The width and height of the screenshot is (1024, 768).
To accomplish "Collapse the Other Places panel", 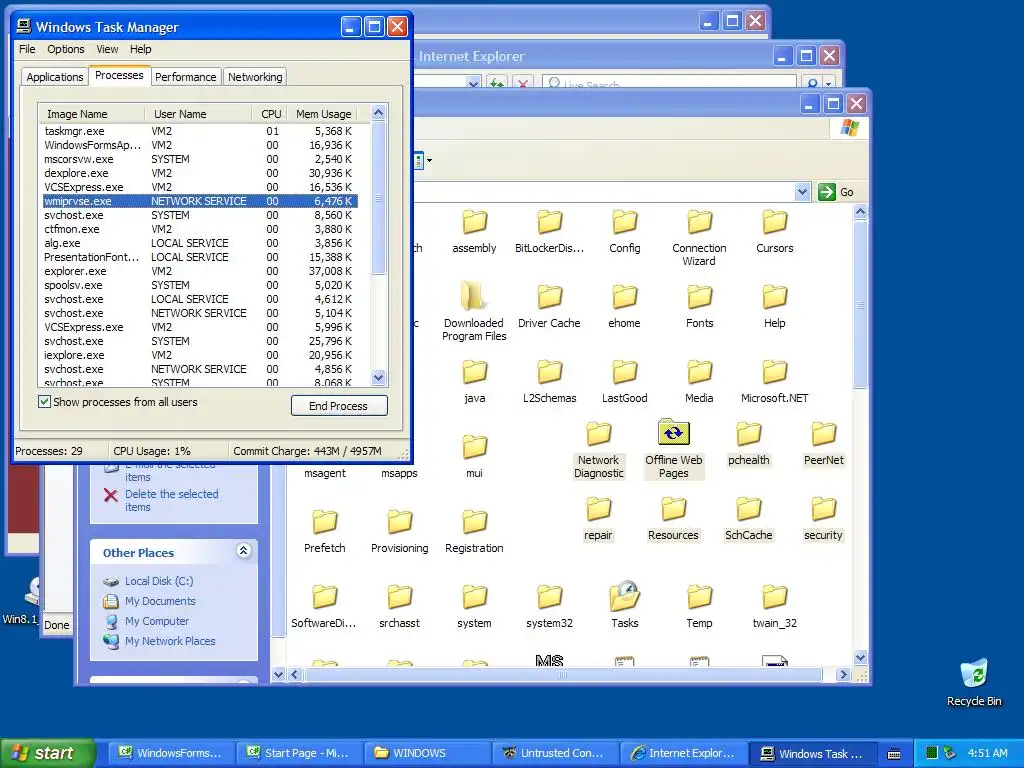I will click(x=244, y=551).
